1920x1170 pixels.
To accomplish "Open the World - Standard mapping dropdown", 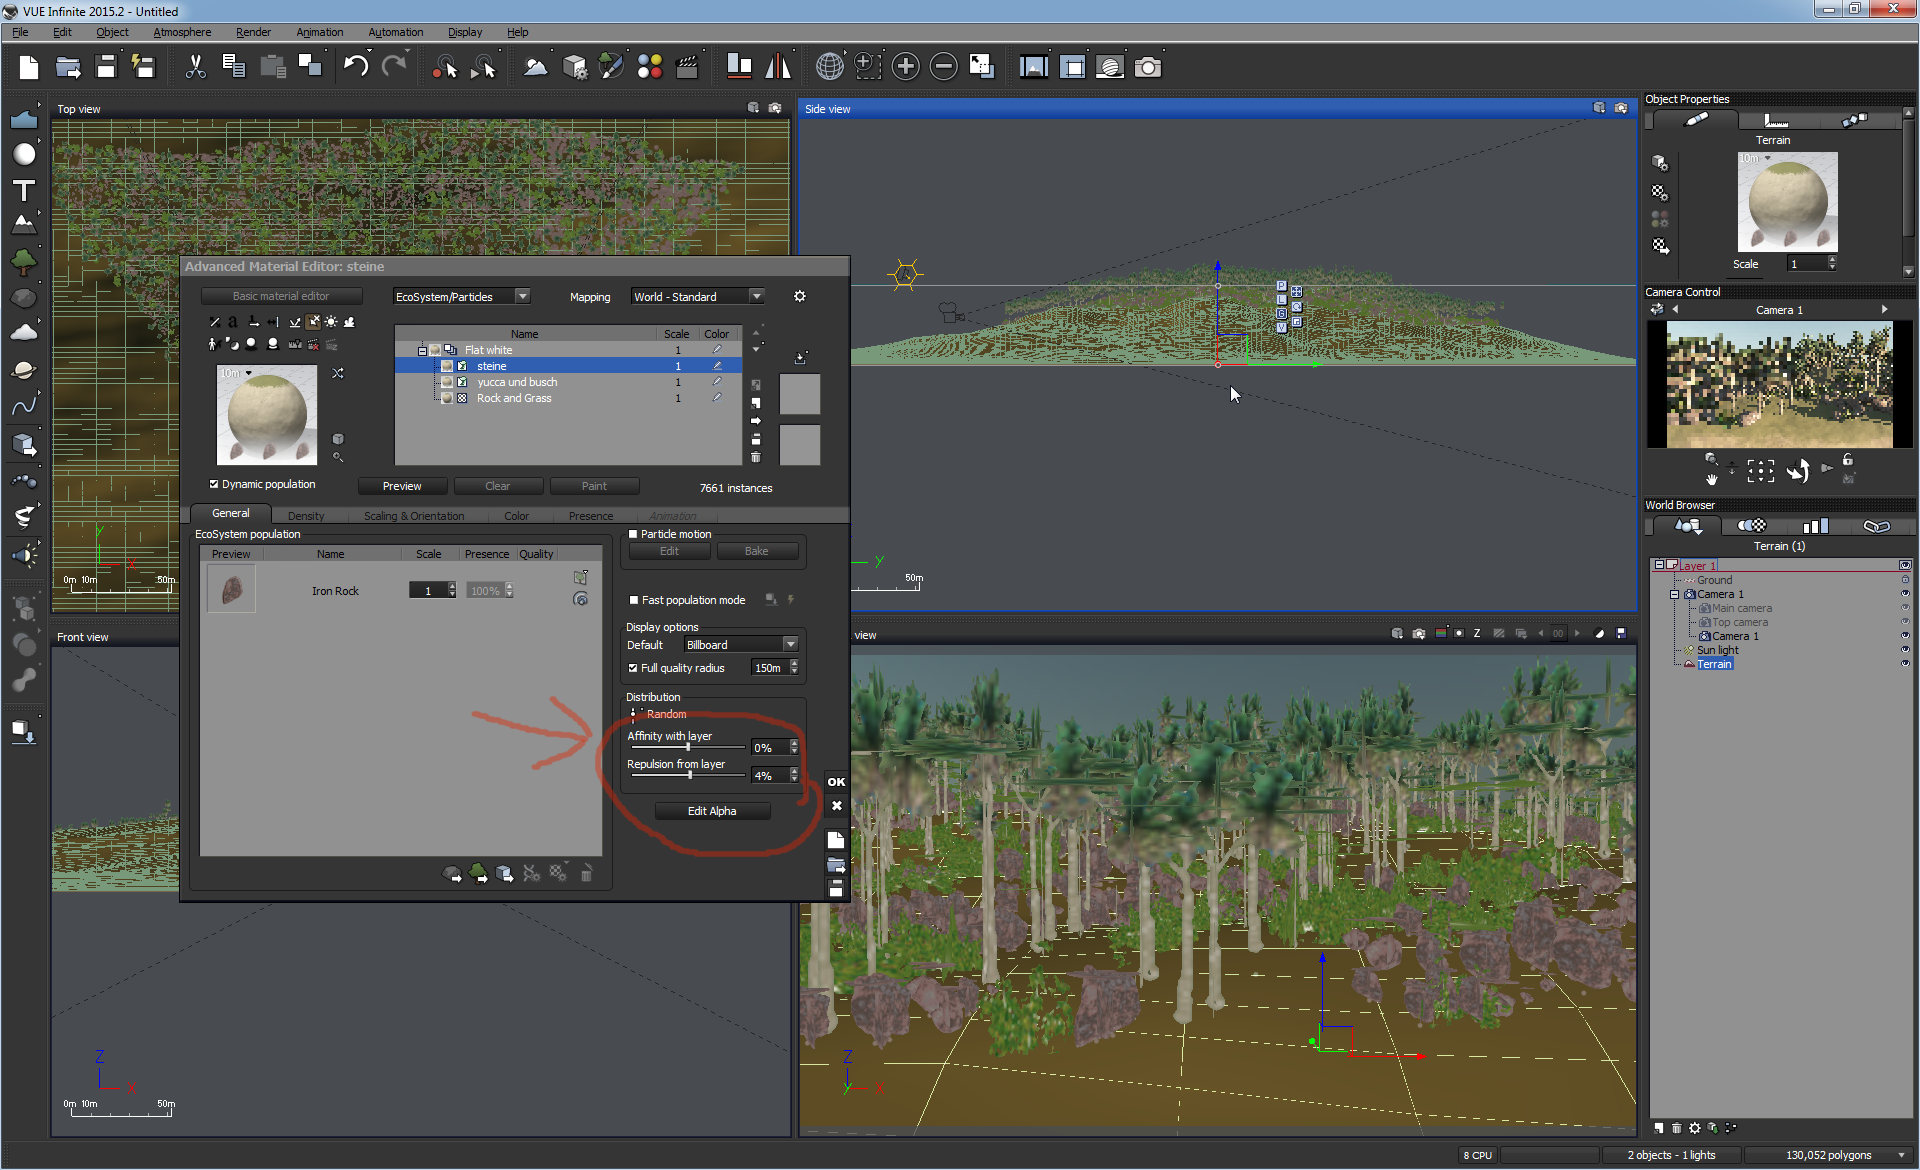I will click(x=757, y=296).
